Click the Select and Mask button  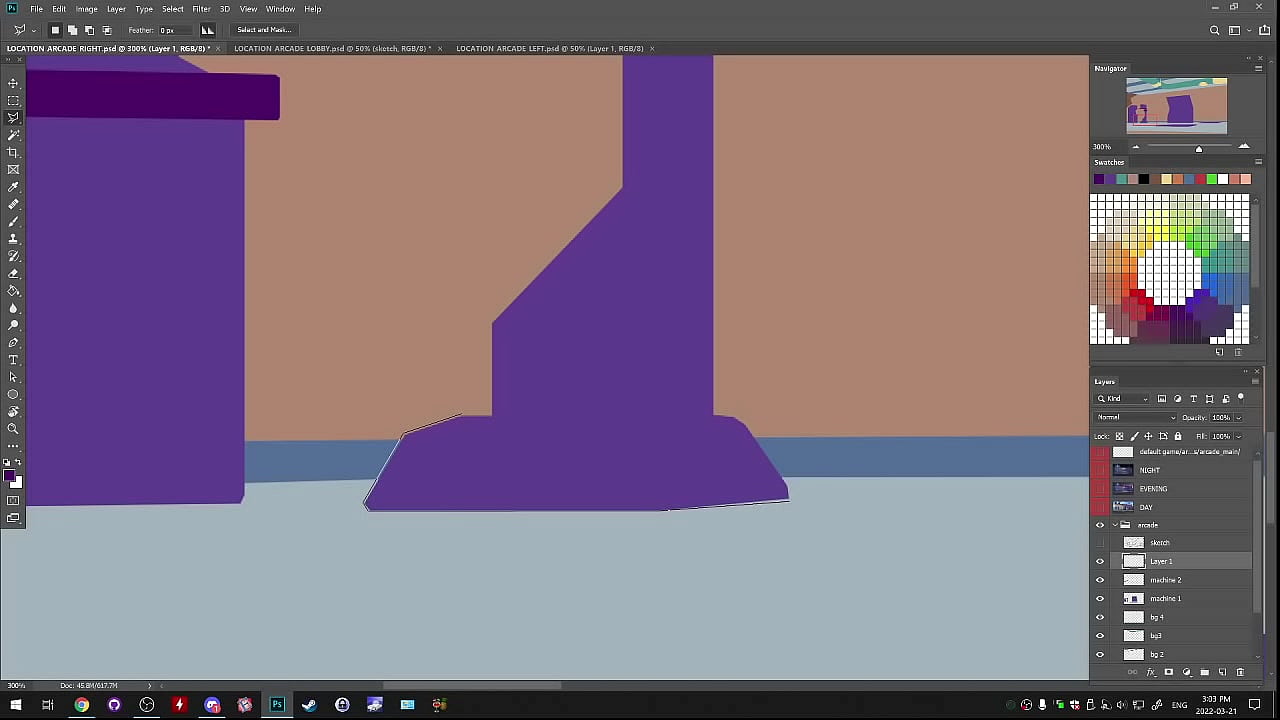coord(264,30)
